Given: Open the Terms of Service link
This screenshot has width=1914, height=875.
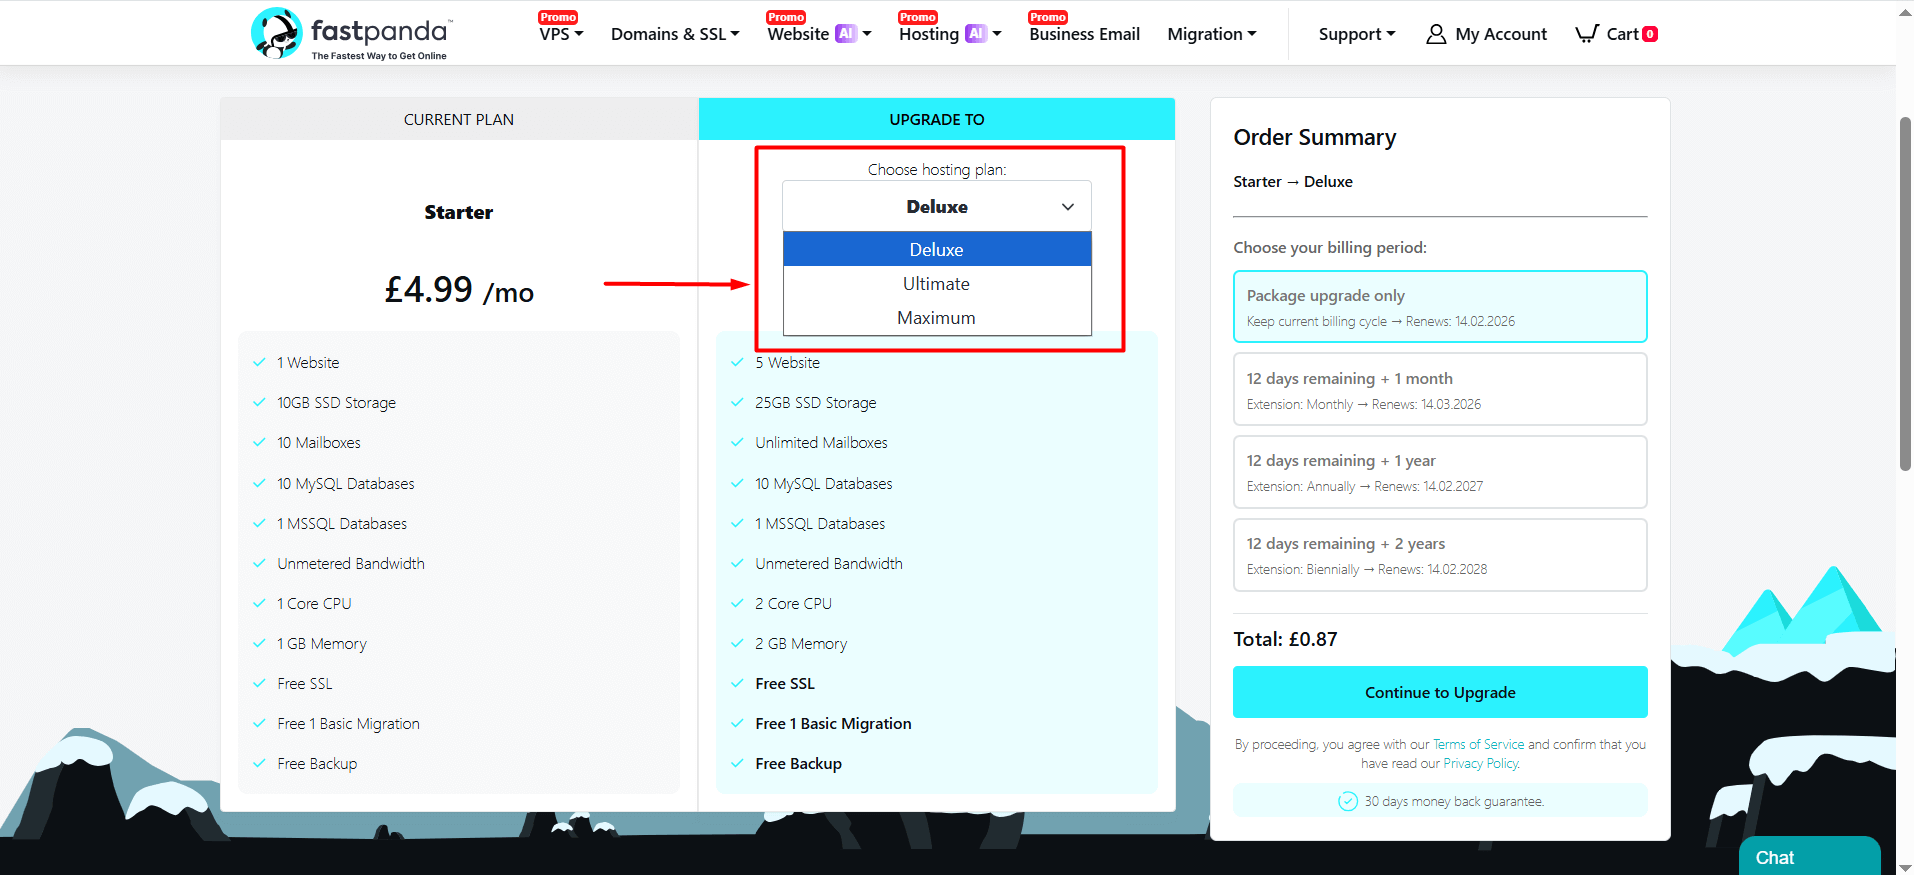Looking at the screenshot, I should (x=1478, y=745).
